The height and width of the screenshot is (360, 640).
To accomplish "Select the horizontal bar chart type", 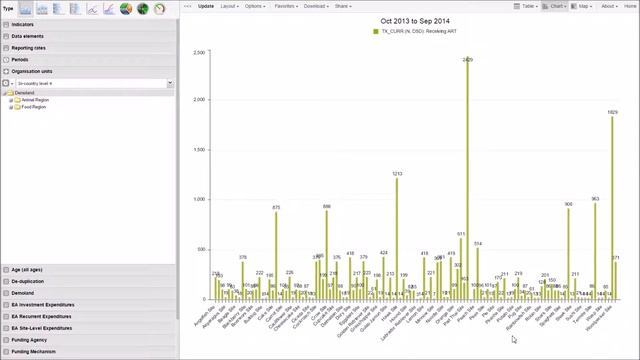I will [59, 9].
